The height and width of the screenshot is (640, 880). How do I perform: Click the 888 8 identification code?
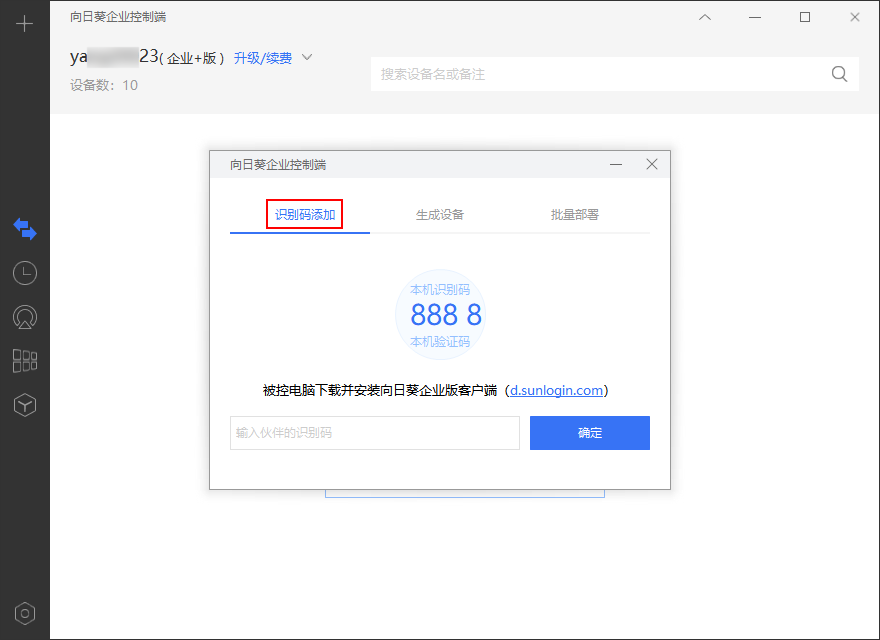point(446,315)
